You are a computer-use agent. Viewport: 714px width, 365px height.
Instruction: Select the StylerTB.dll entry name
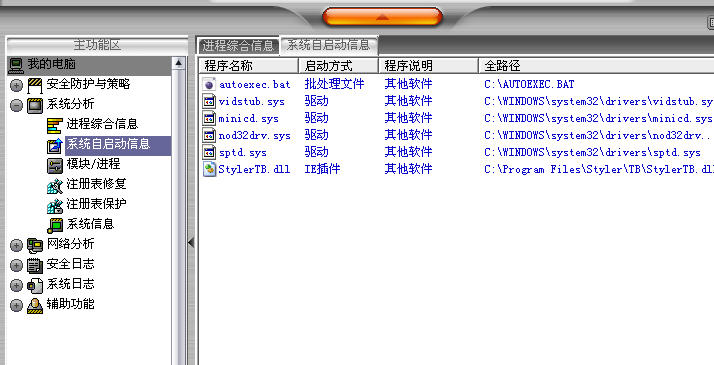pyautogui.click(x=254, y=169)
